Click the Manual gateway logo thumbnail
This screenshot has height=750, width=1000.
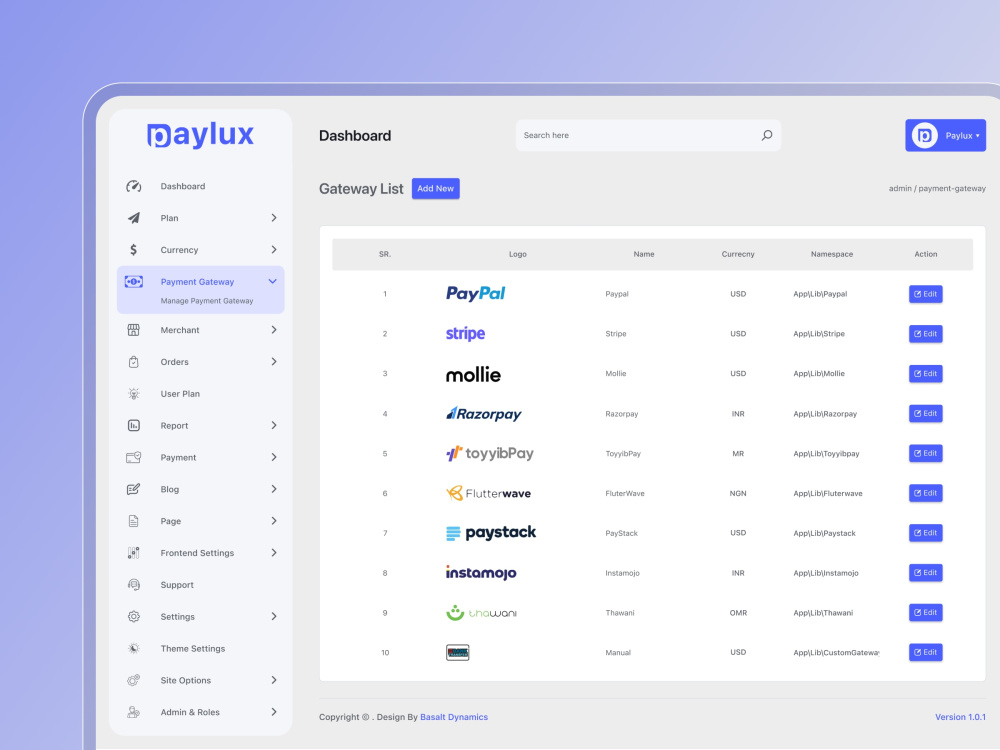tap(457, 652)
